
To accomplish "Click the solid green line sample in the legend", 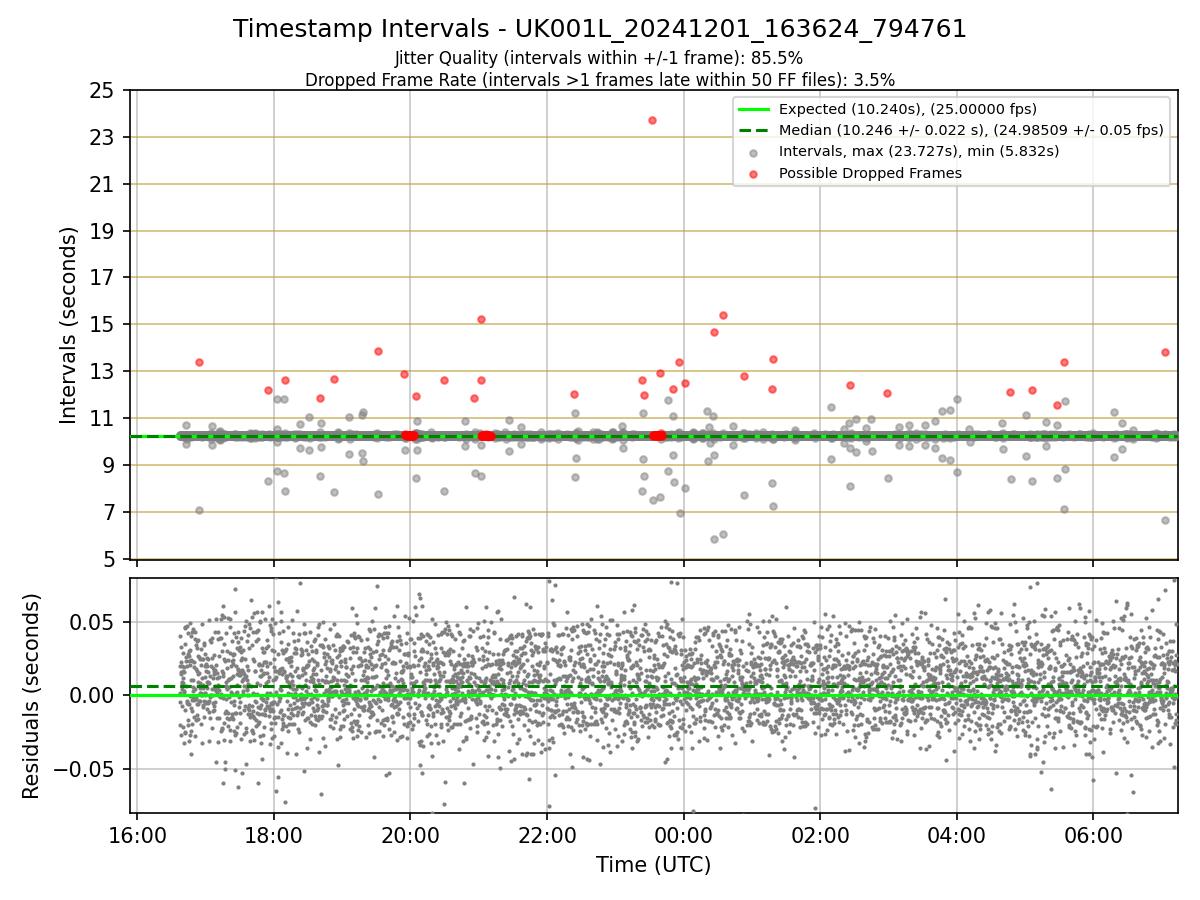I will pyautogui.click(x=754, y=109).
